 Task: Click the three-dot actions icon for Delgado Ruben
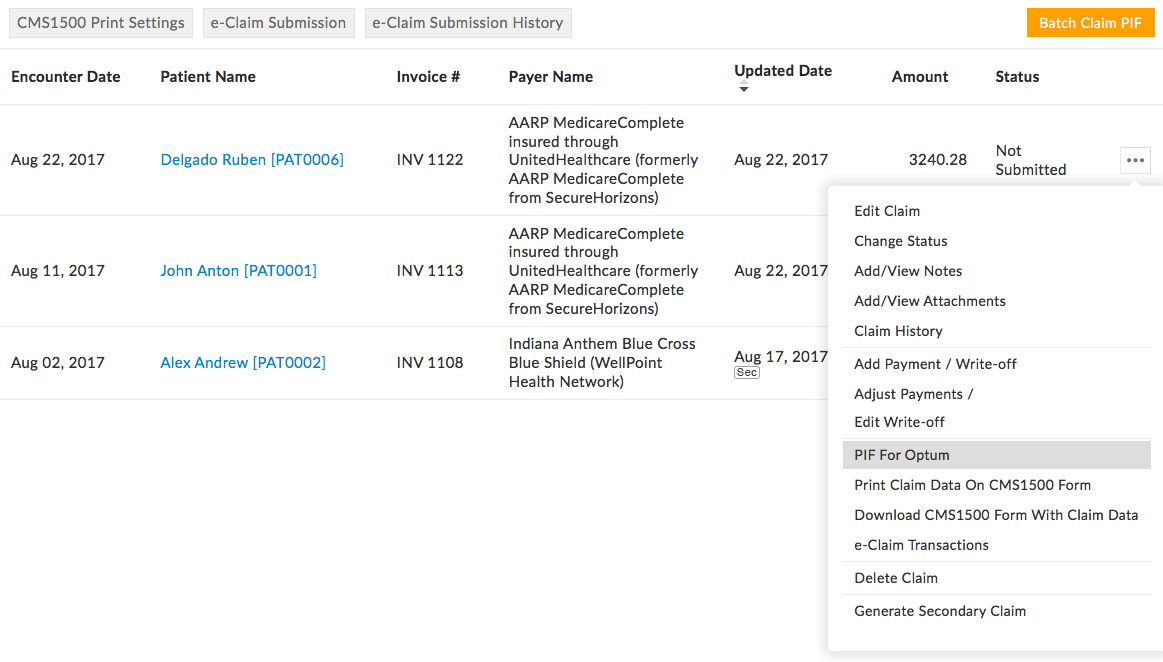point(1135,160)
